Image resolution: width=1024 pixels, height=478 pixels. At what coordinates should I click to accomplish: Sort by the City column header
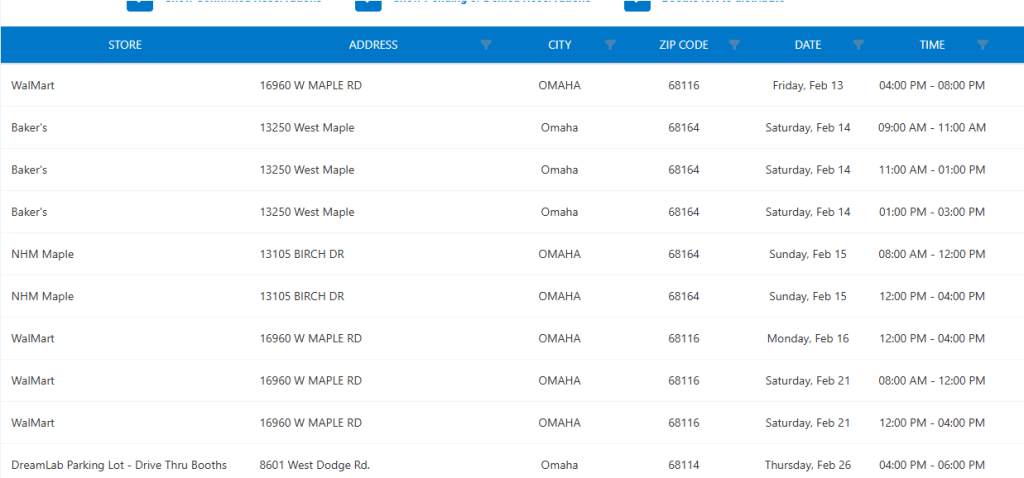[560, 45]
